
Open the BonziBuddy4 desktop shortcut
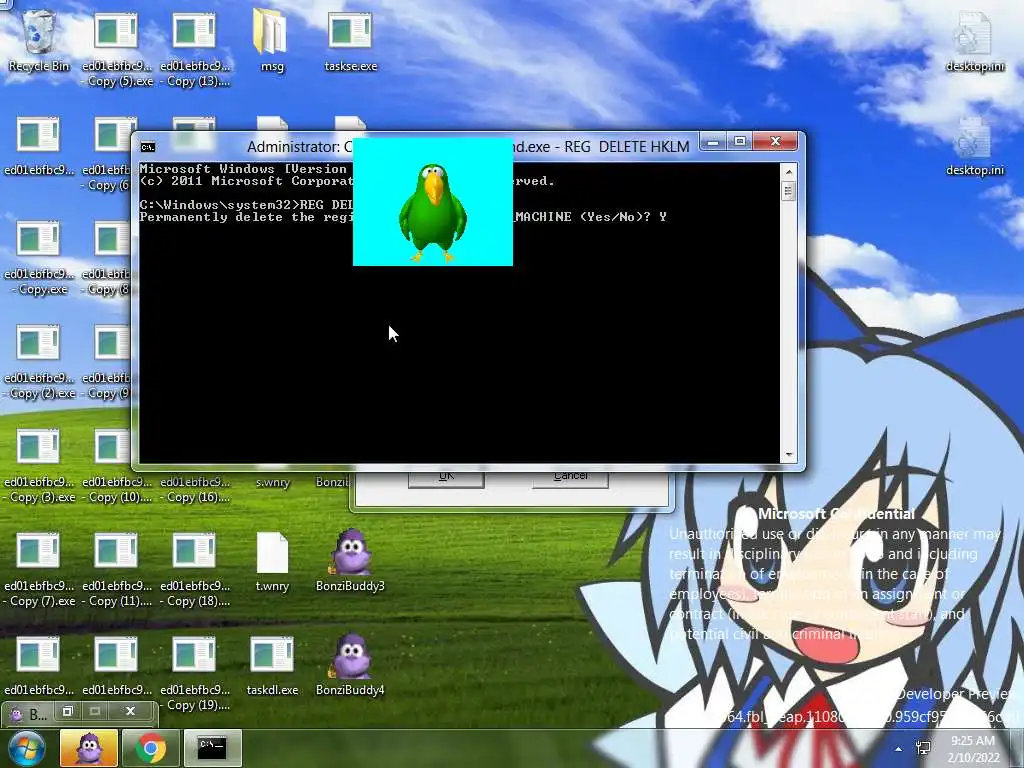pos(350,665)
